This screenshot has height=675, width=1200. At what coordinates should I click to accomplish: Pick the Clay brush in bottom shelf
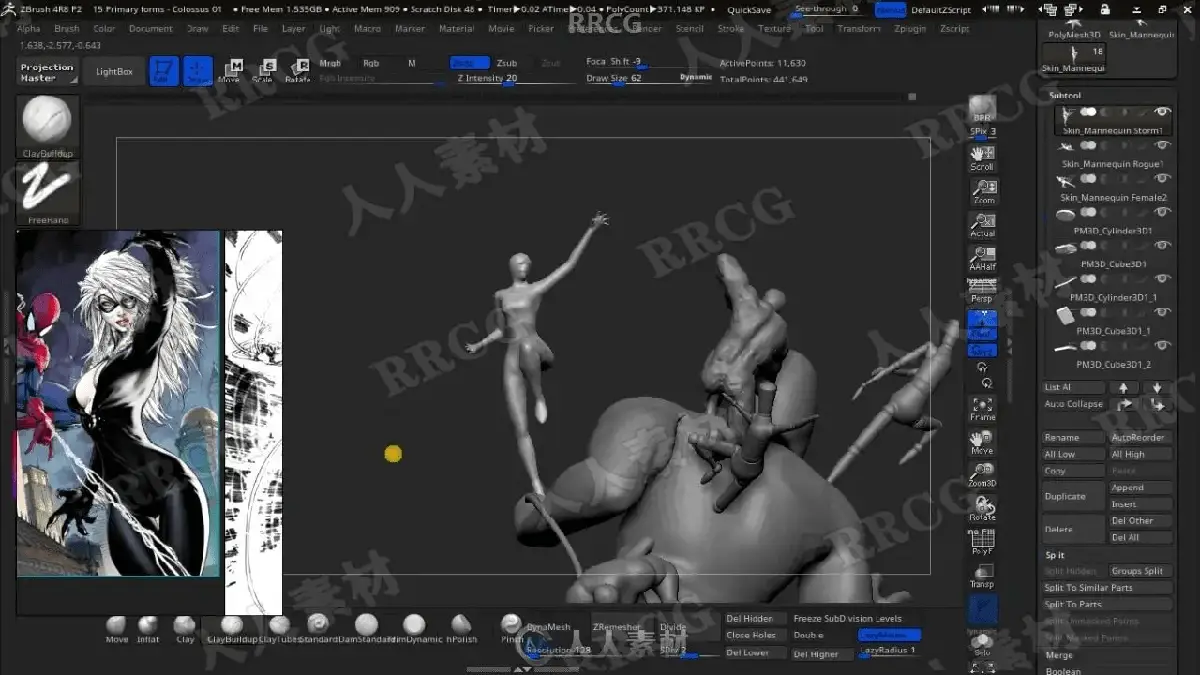184,629
